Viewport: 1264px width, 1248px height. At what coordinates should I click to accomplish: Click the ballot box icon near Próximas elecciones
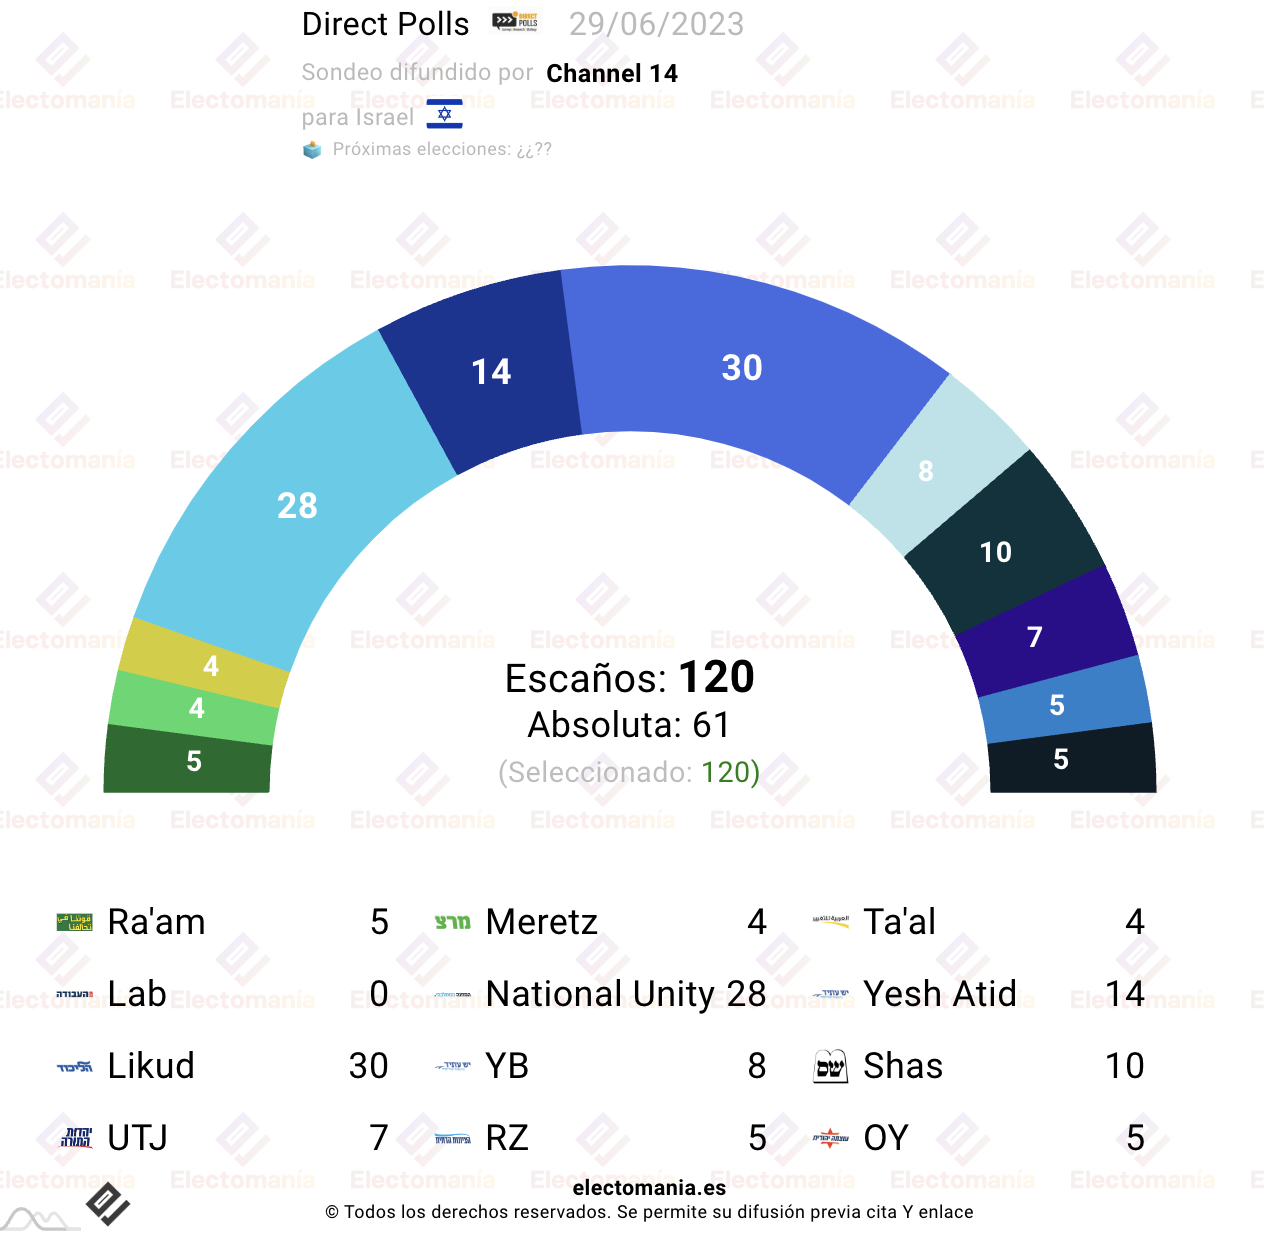(x=312, y=150)
